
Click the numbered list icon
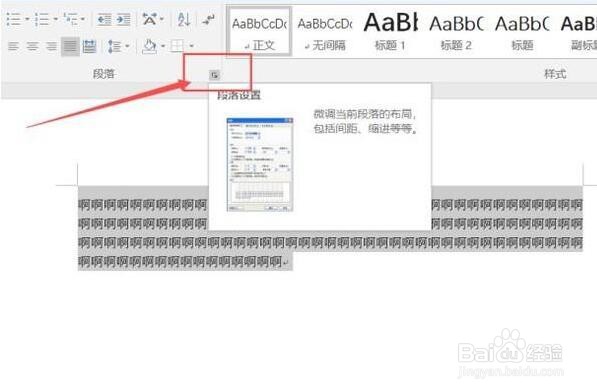[42, 19]
